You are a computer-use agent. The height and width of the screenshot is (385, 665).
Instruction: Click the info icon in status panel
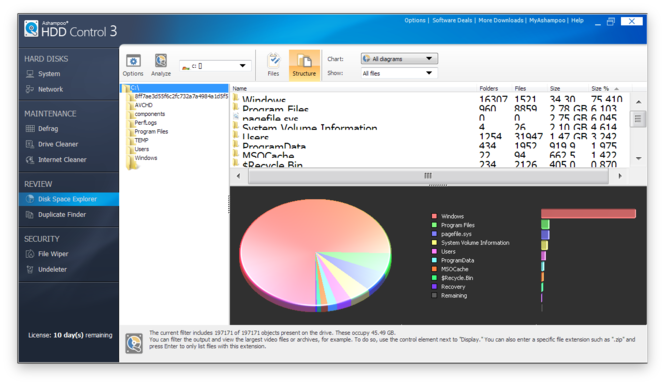pos(134,343)
